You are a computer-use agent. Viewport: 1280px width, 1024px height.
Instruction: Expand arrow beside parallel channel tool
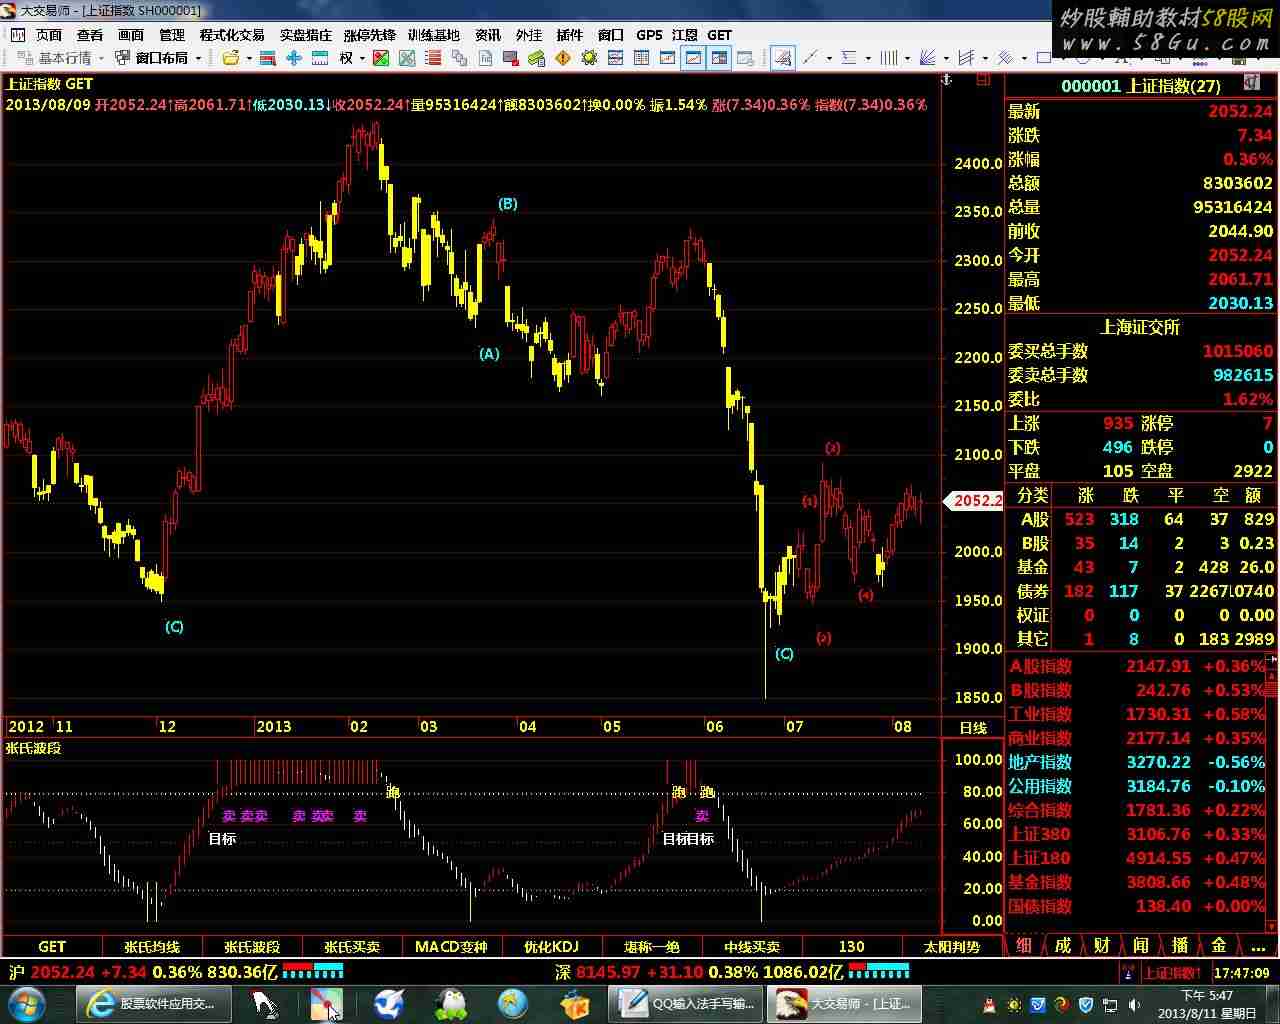985,58
